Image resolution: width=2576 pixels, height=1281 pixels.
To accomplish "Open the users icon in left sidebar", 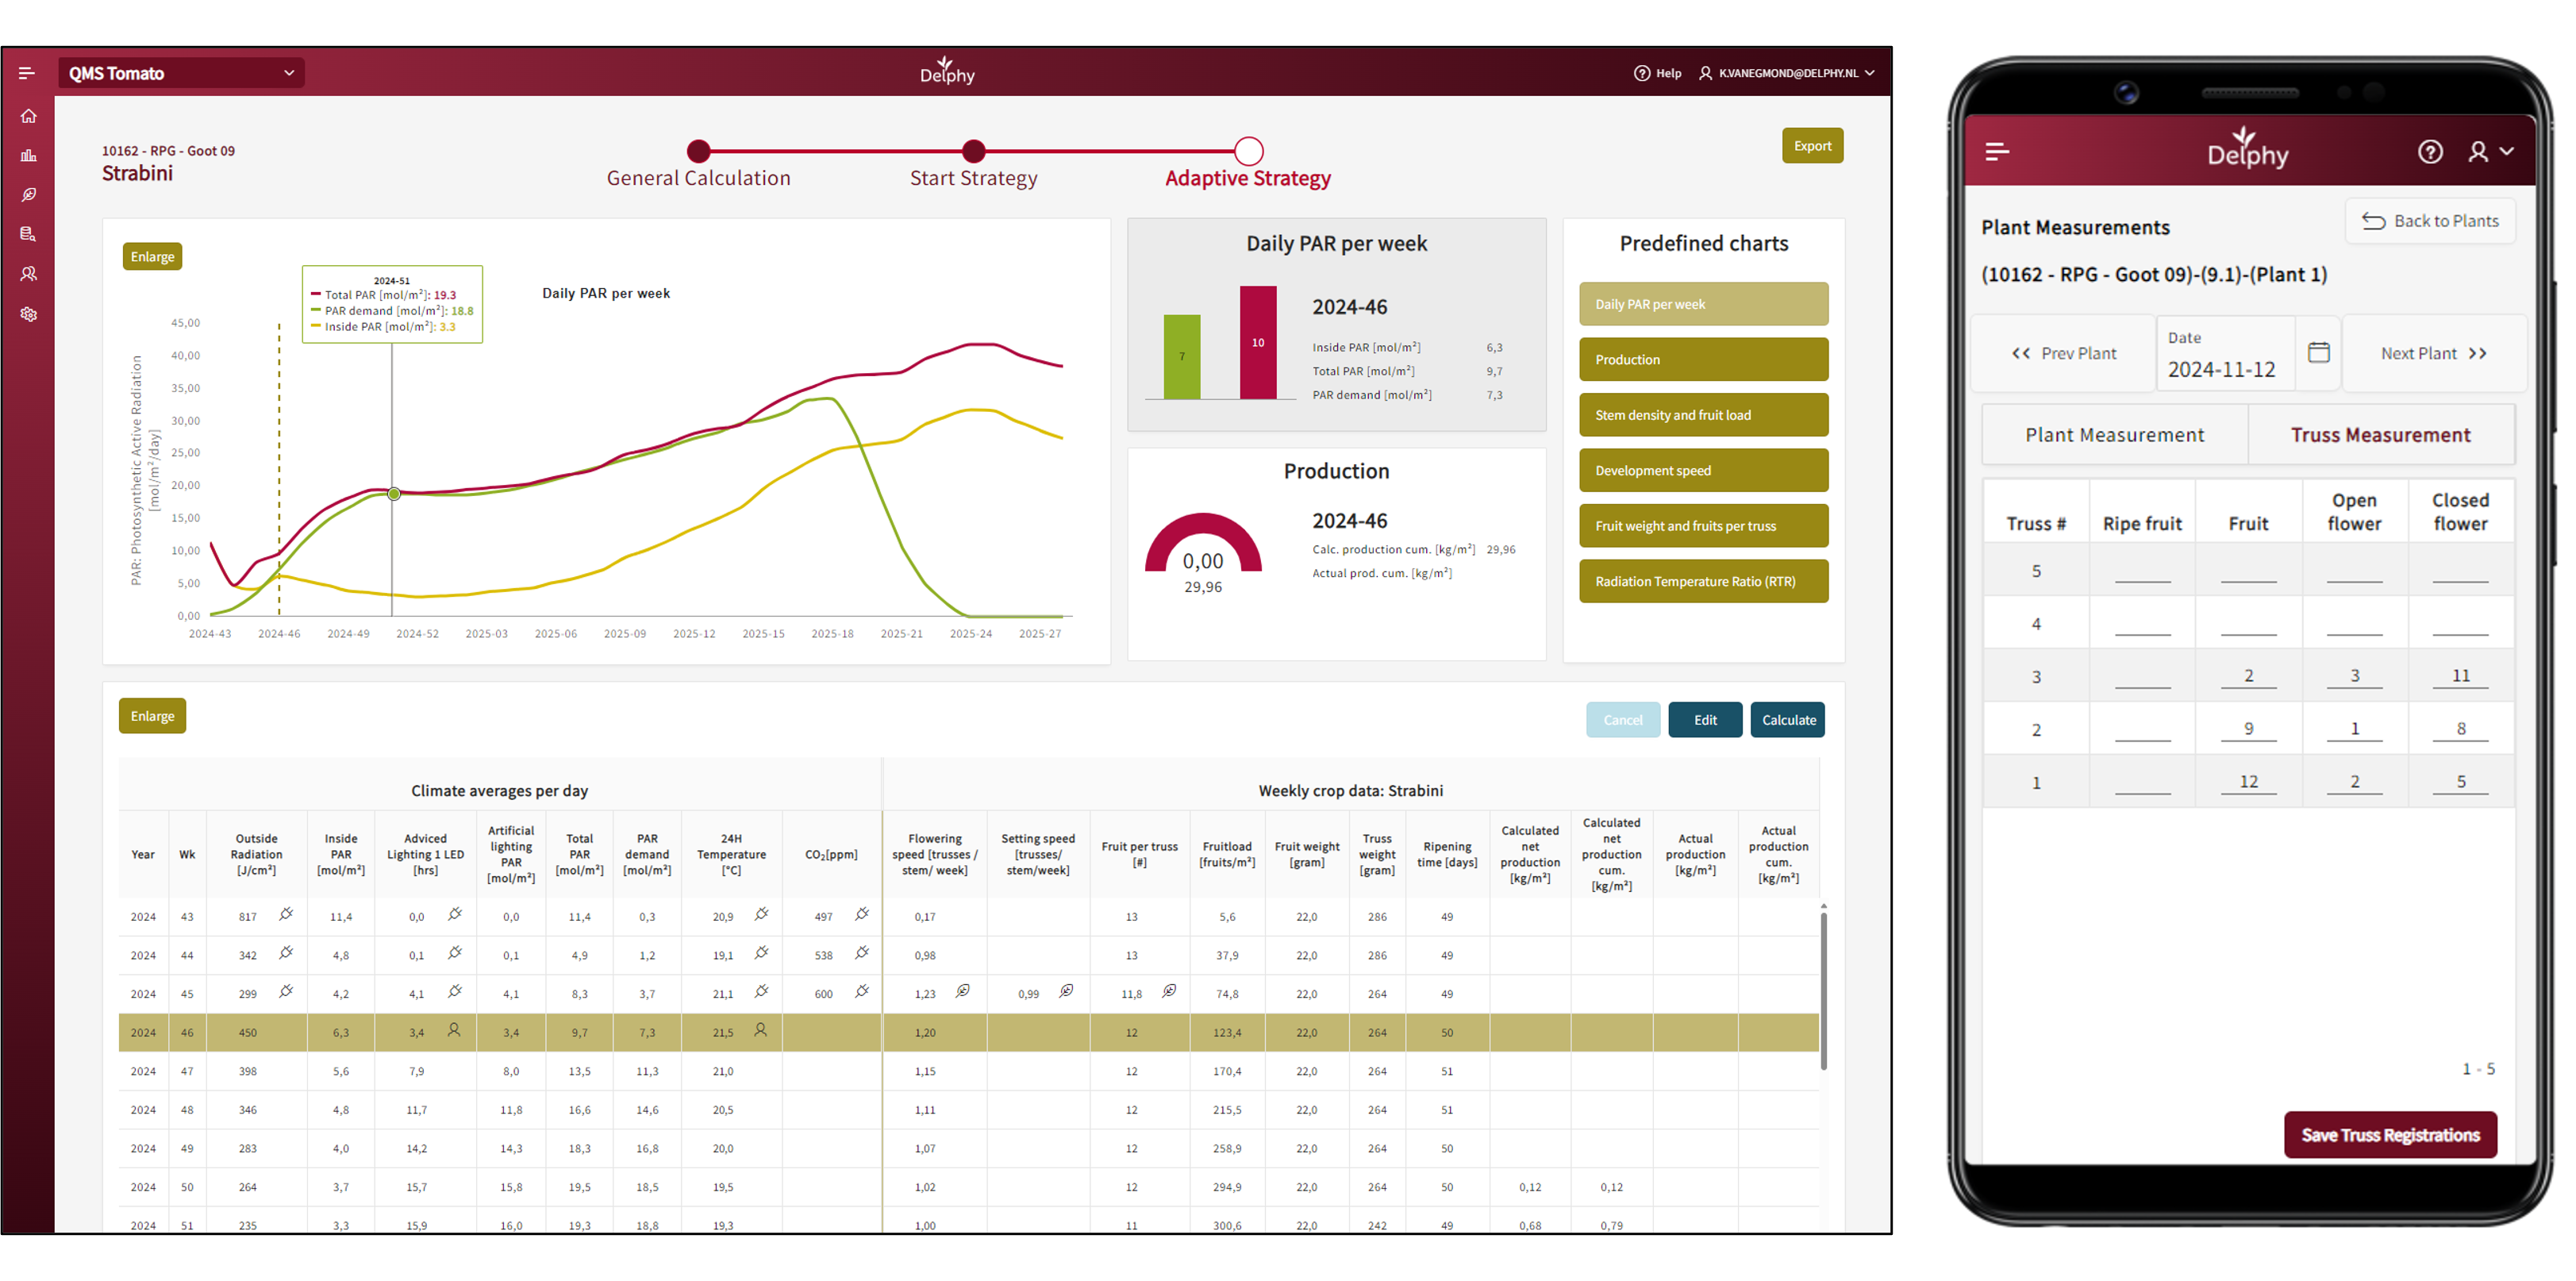I will (28, 274).
